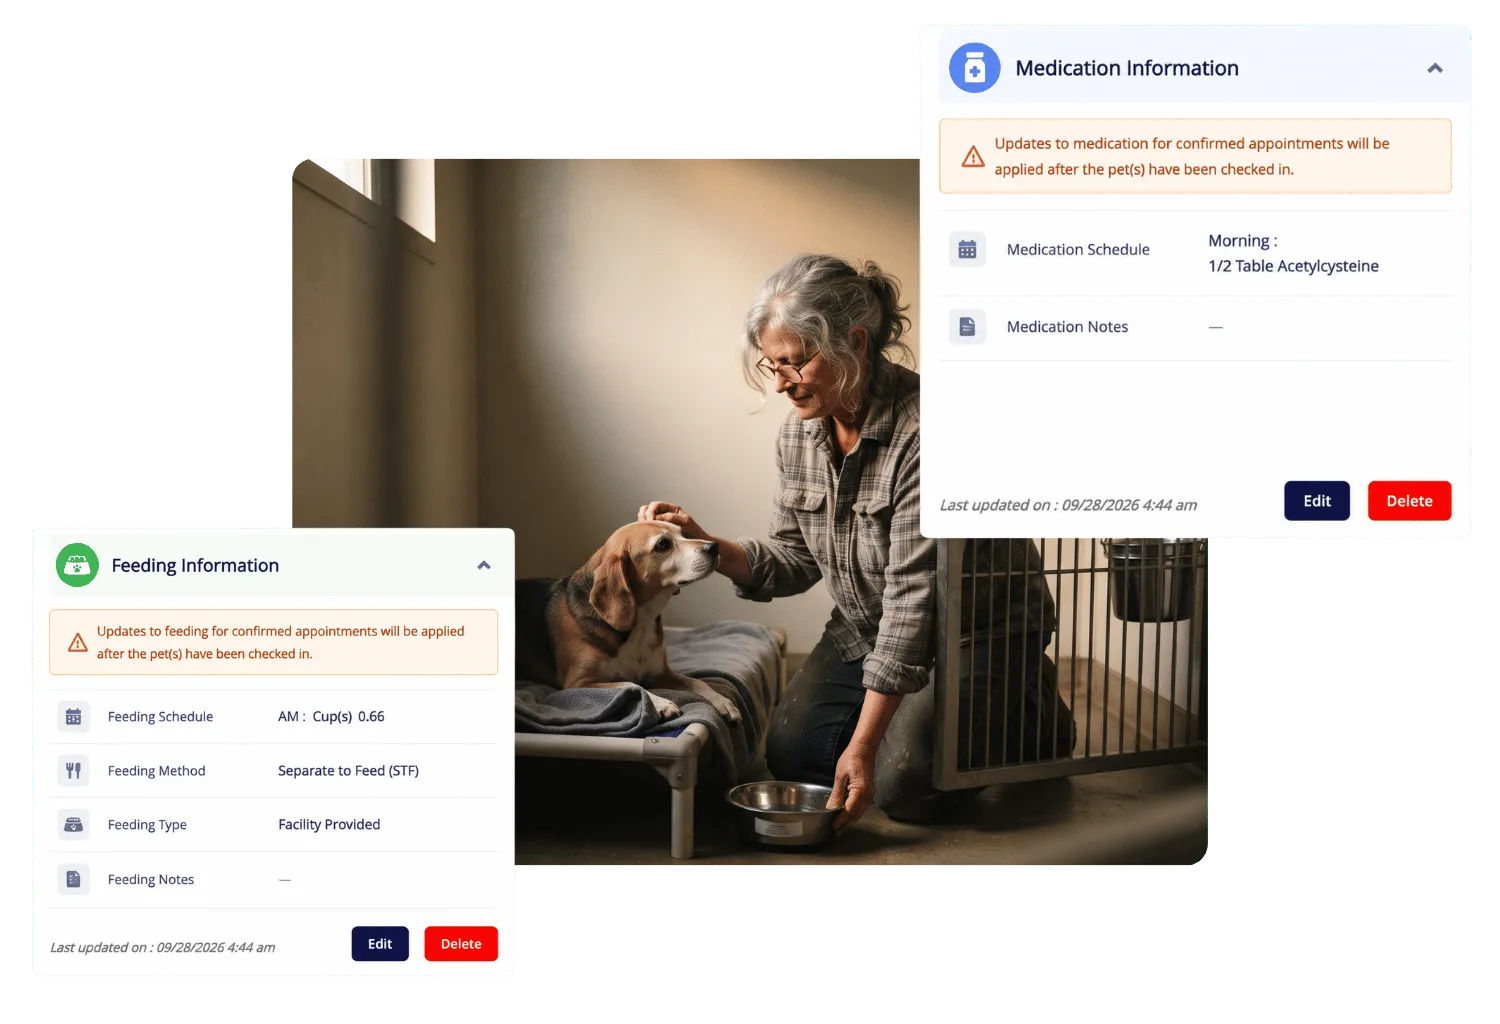The image size is (1500, 1024).
Task: Click the Medication Information heading
Action: pyautogui.click(x=1127, y=68)
